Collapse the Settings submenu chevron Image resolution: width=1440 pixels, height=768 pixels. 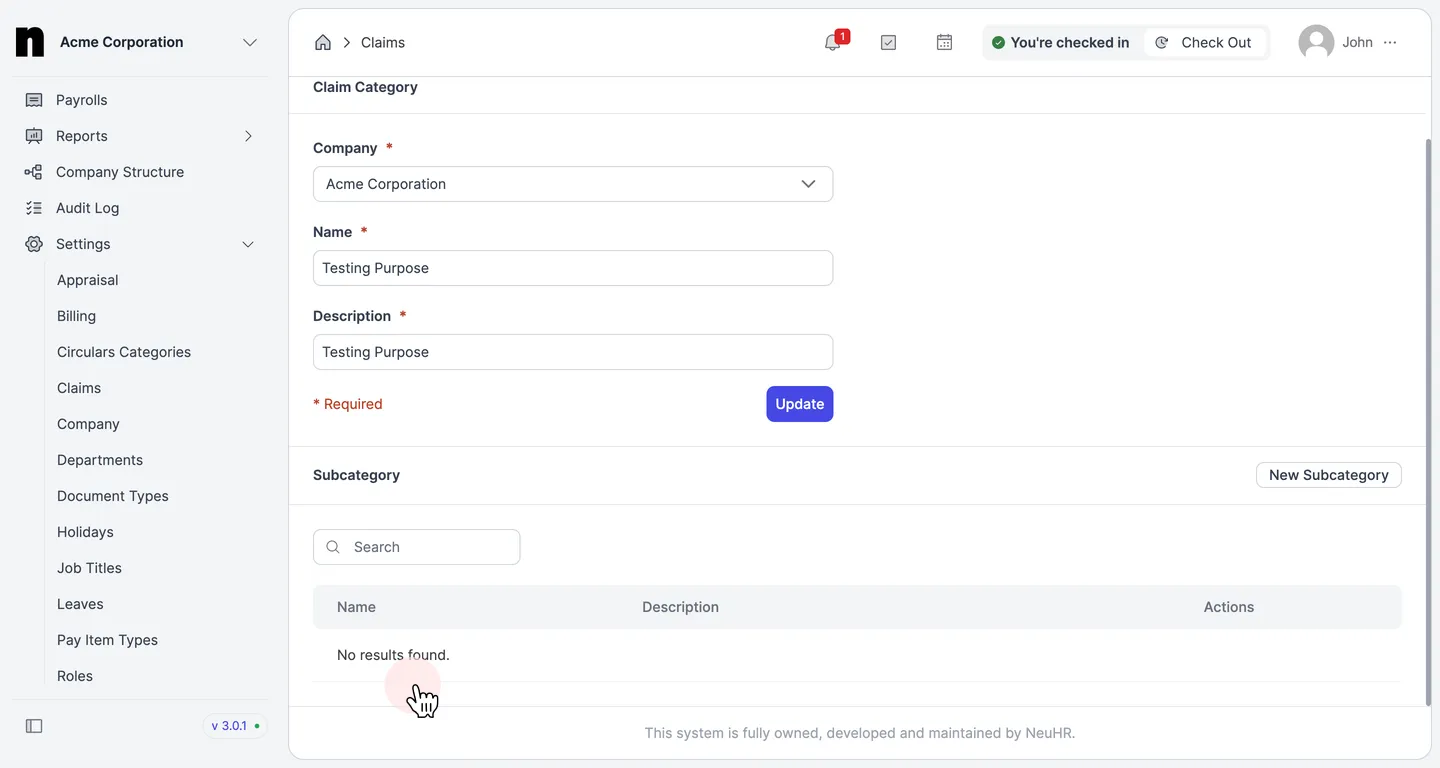click(248, 244)
